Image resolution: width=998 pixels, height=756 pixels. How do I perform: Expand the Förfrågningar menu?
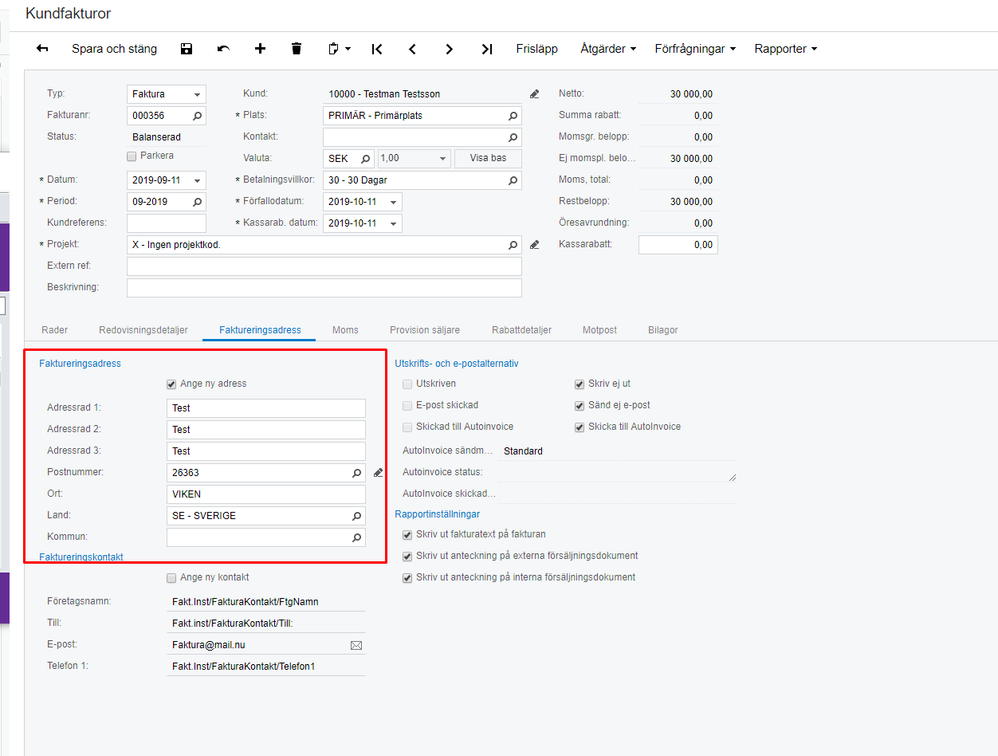(x=695, y=49)
